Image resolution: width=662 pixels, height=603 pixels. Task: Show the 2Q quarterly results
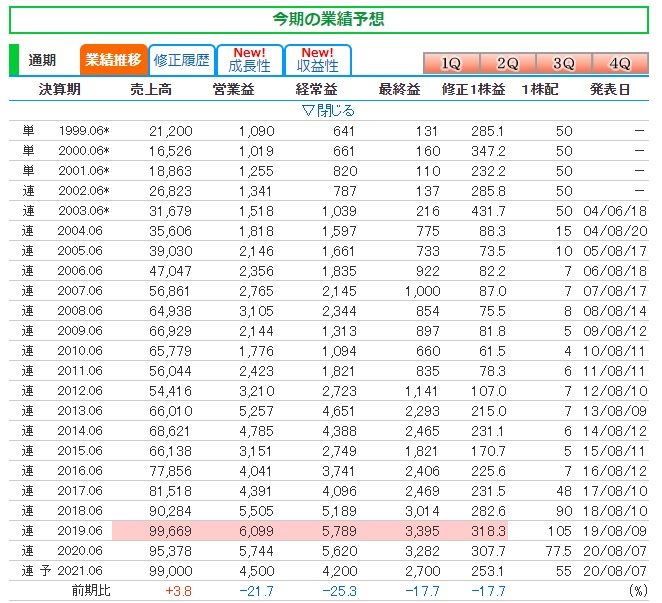pos(508,63)
